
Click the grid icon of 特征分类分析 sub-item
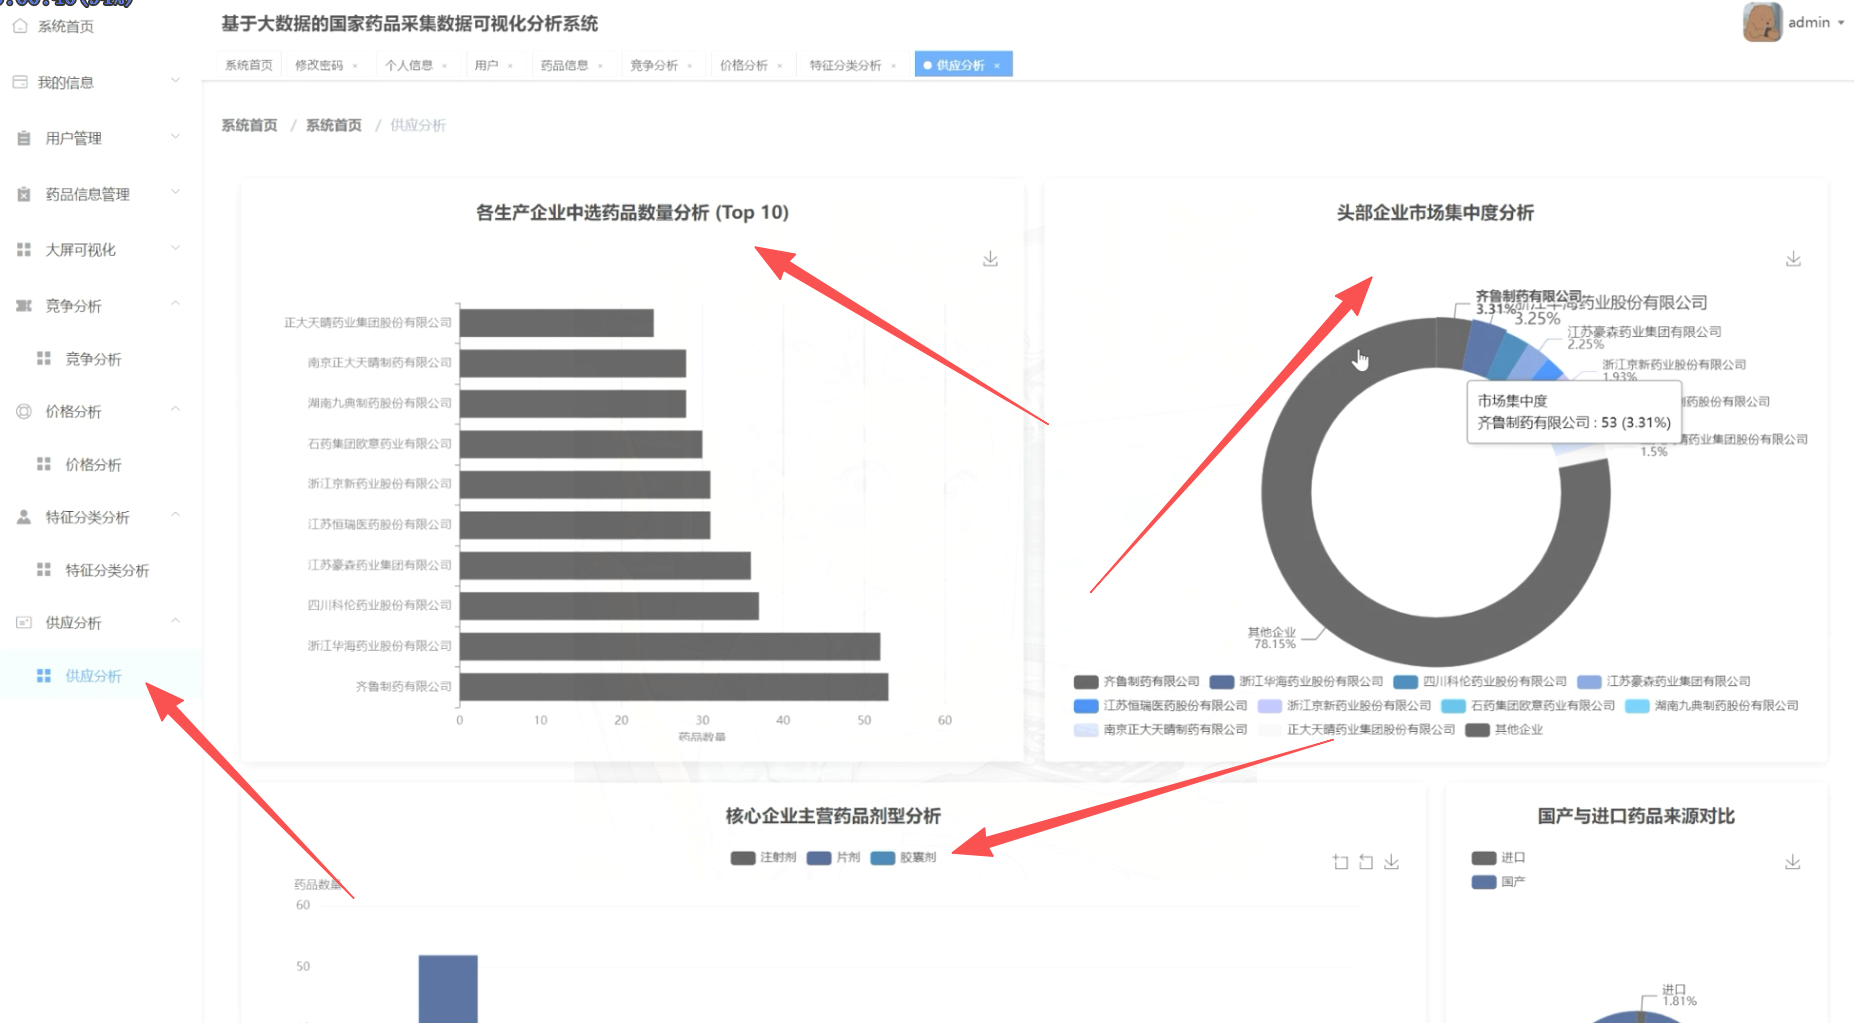coord(44,569)
